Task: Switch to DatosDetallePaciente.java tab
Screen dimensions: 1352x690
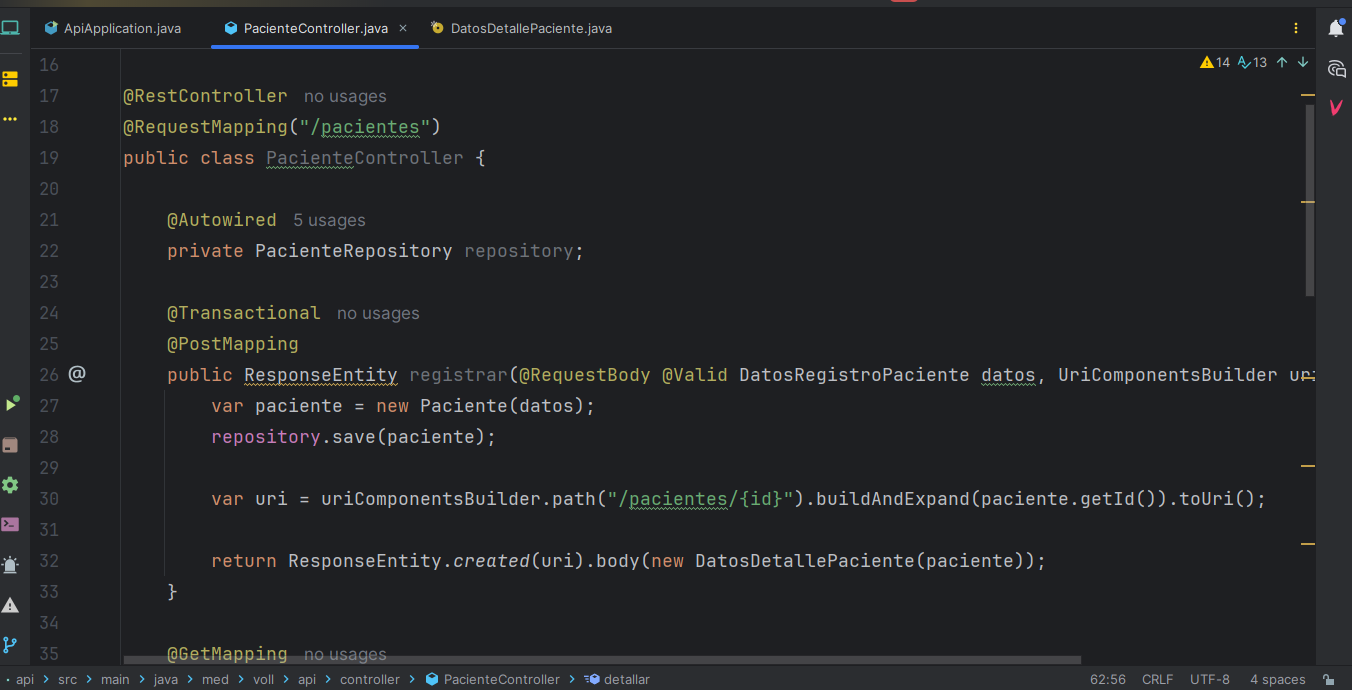Action: [x=521, y=28]
